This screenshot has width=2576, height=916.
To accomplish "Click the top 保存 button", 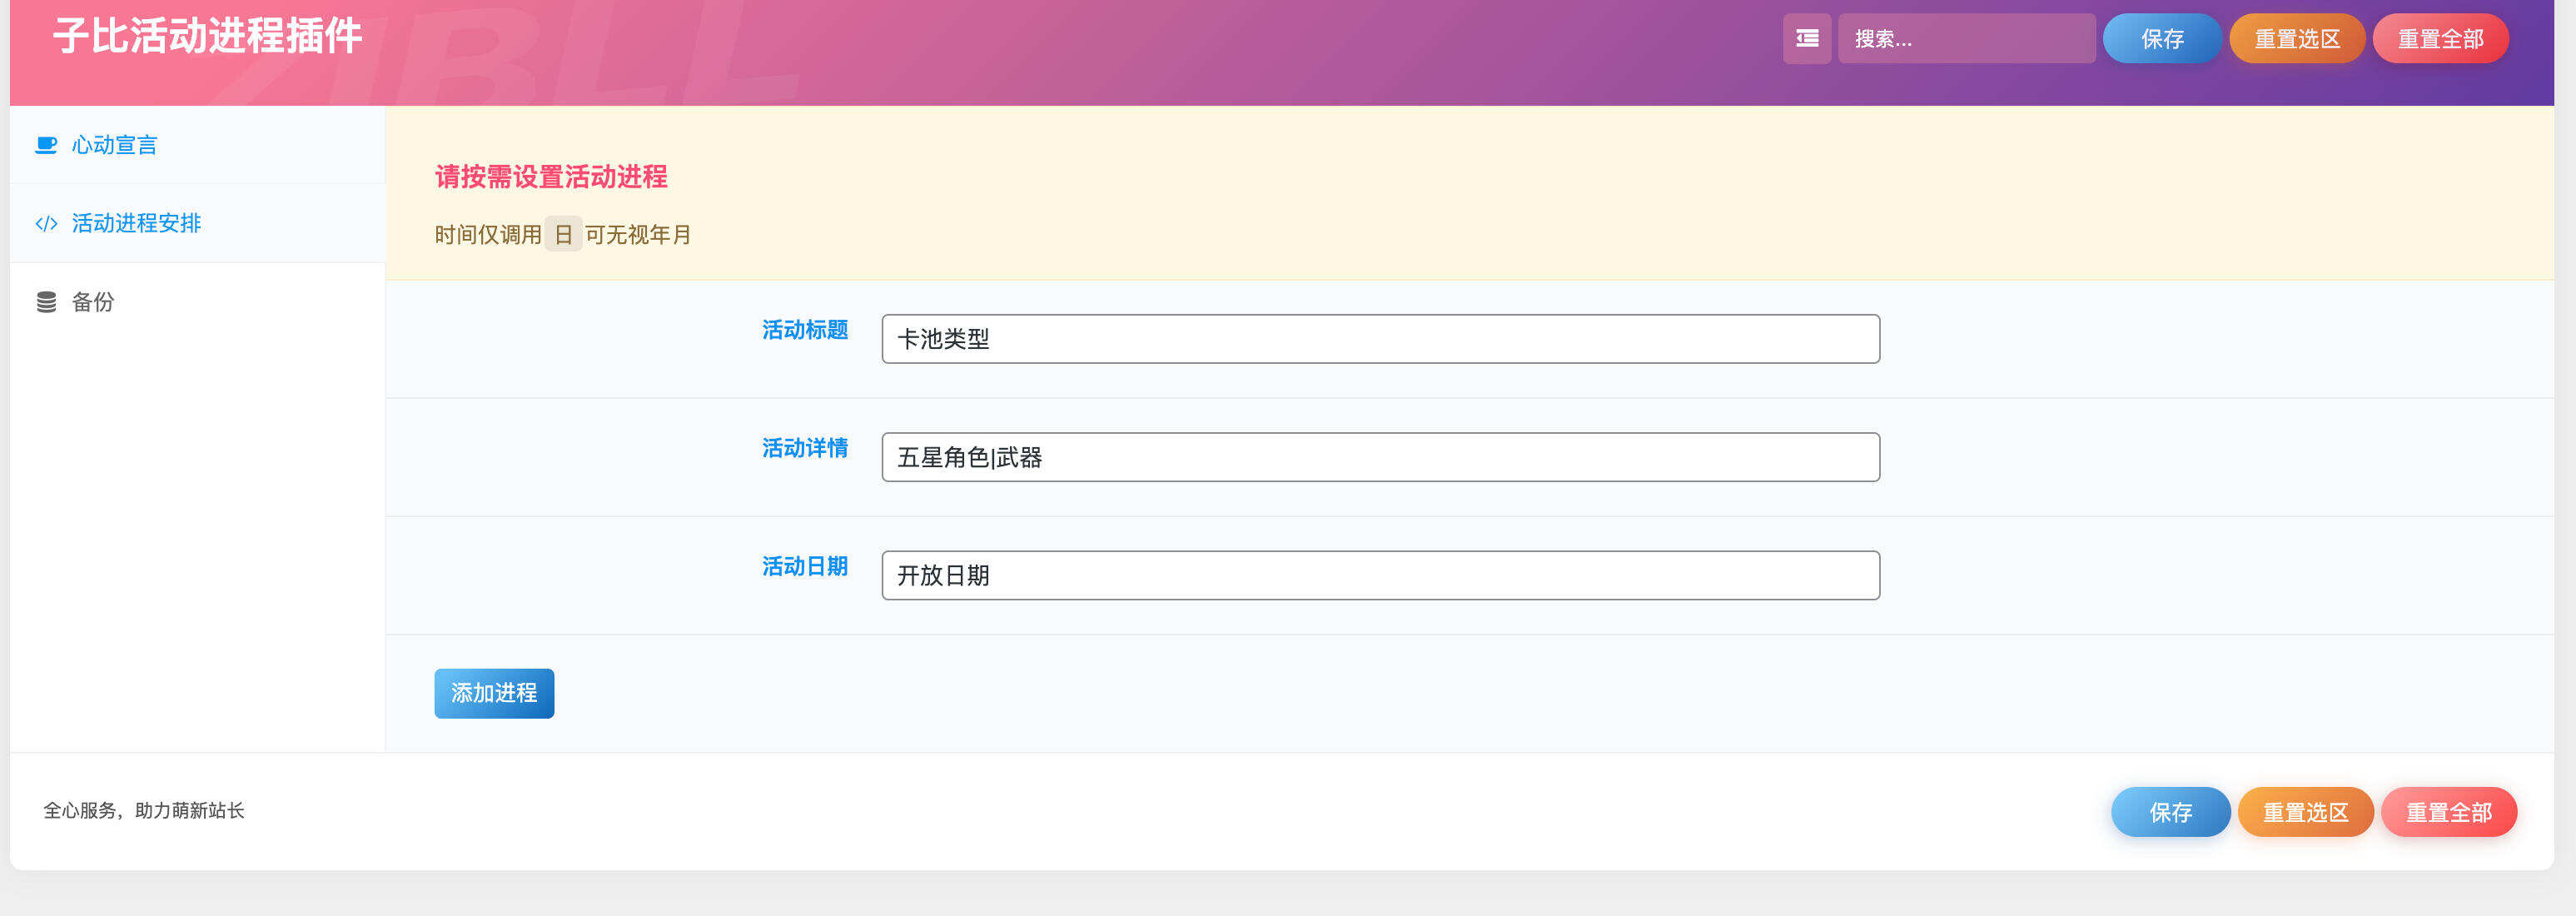I will pos(2161,38).
